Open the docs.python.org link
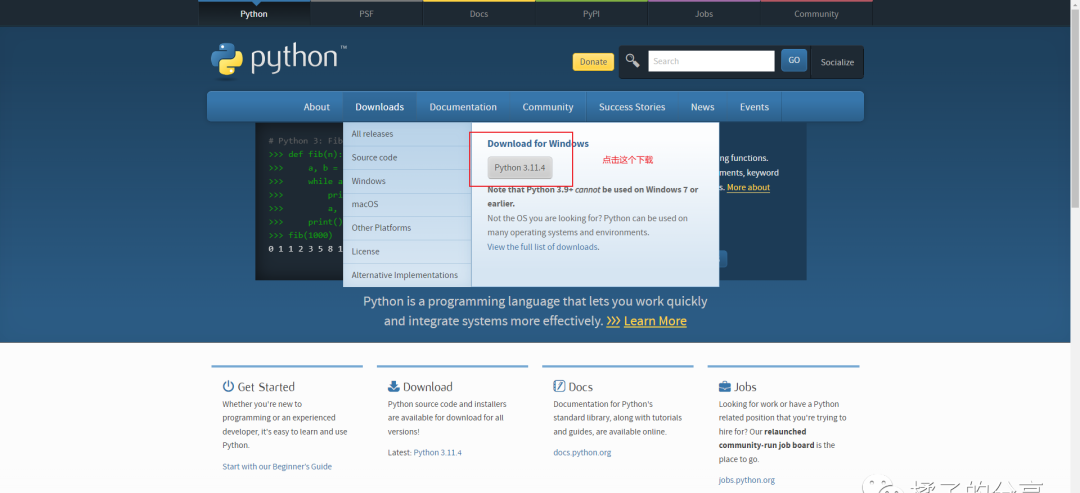Image resolution: width=1080 pixels, height=493 pixels. 582,452
